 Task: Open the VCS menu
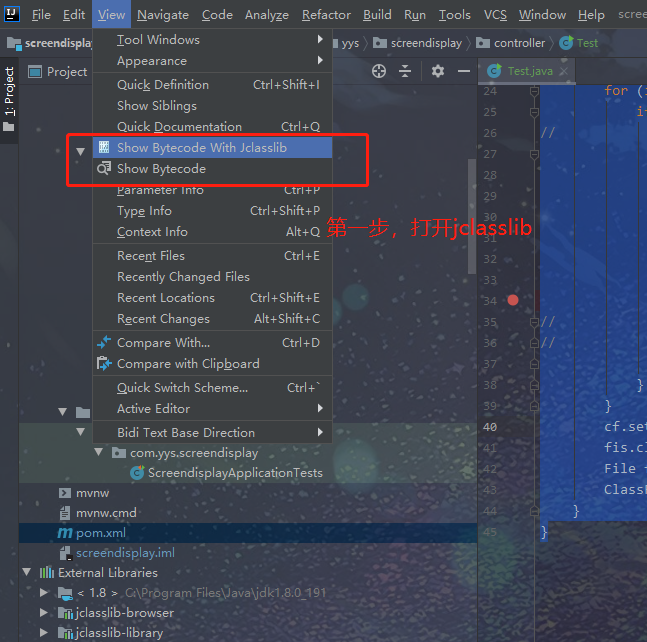pos(495,15)
